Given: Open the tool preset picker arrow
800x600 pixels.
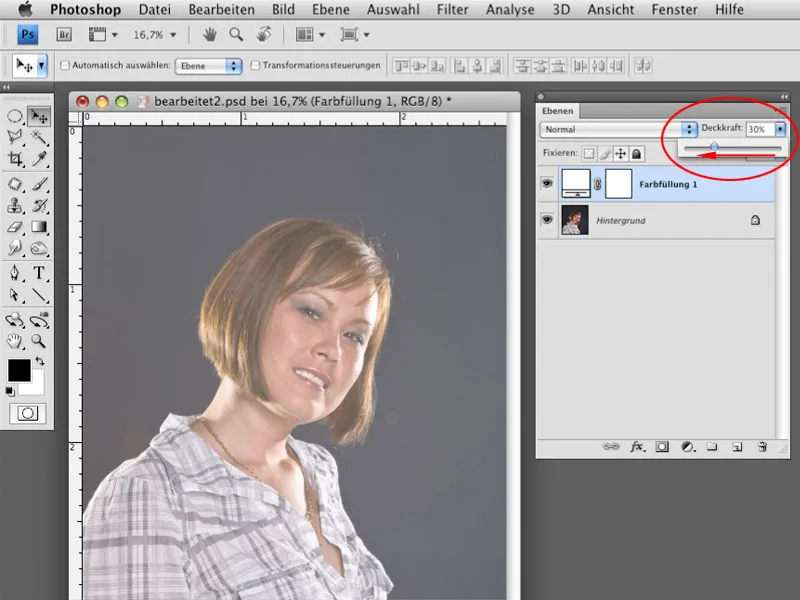Looking at the screenshot, I should [x=42, y=65].
